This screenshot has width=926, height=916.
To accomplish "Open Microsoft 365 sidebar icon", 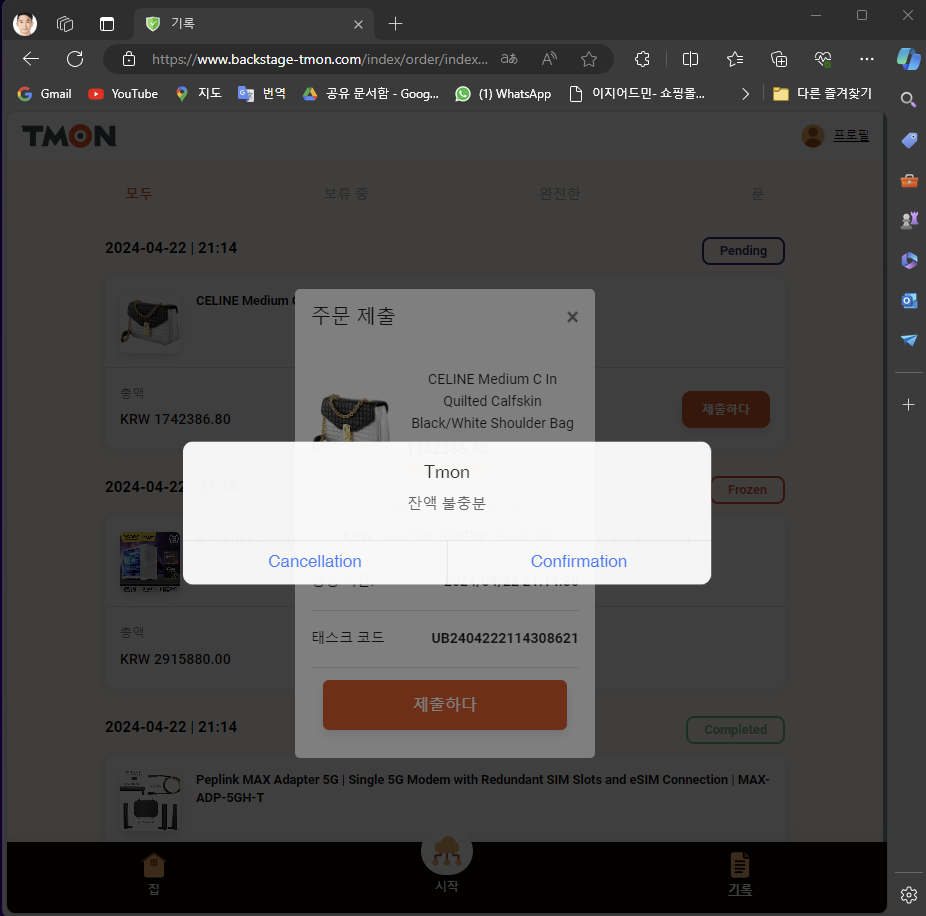I will [x=909, y=260].
